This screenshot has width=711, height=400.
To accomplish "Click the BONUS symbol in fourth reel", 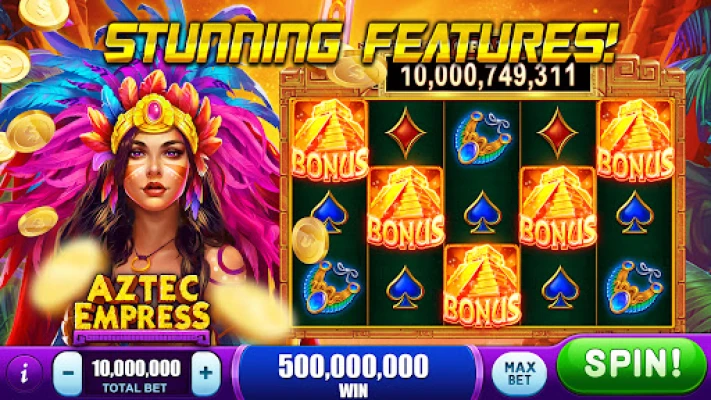I will pos(557,208).
